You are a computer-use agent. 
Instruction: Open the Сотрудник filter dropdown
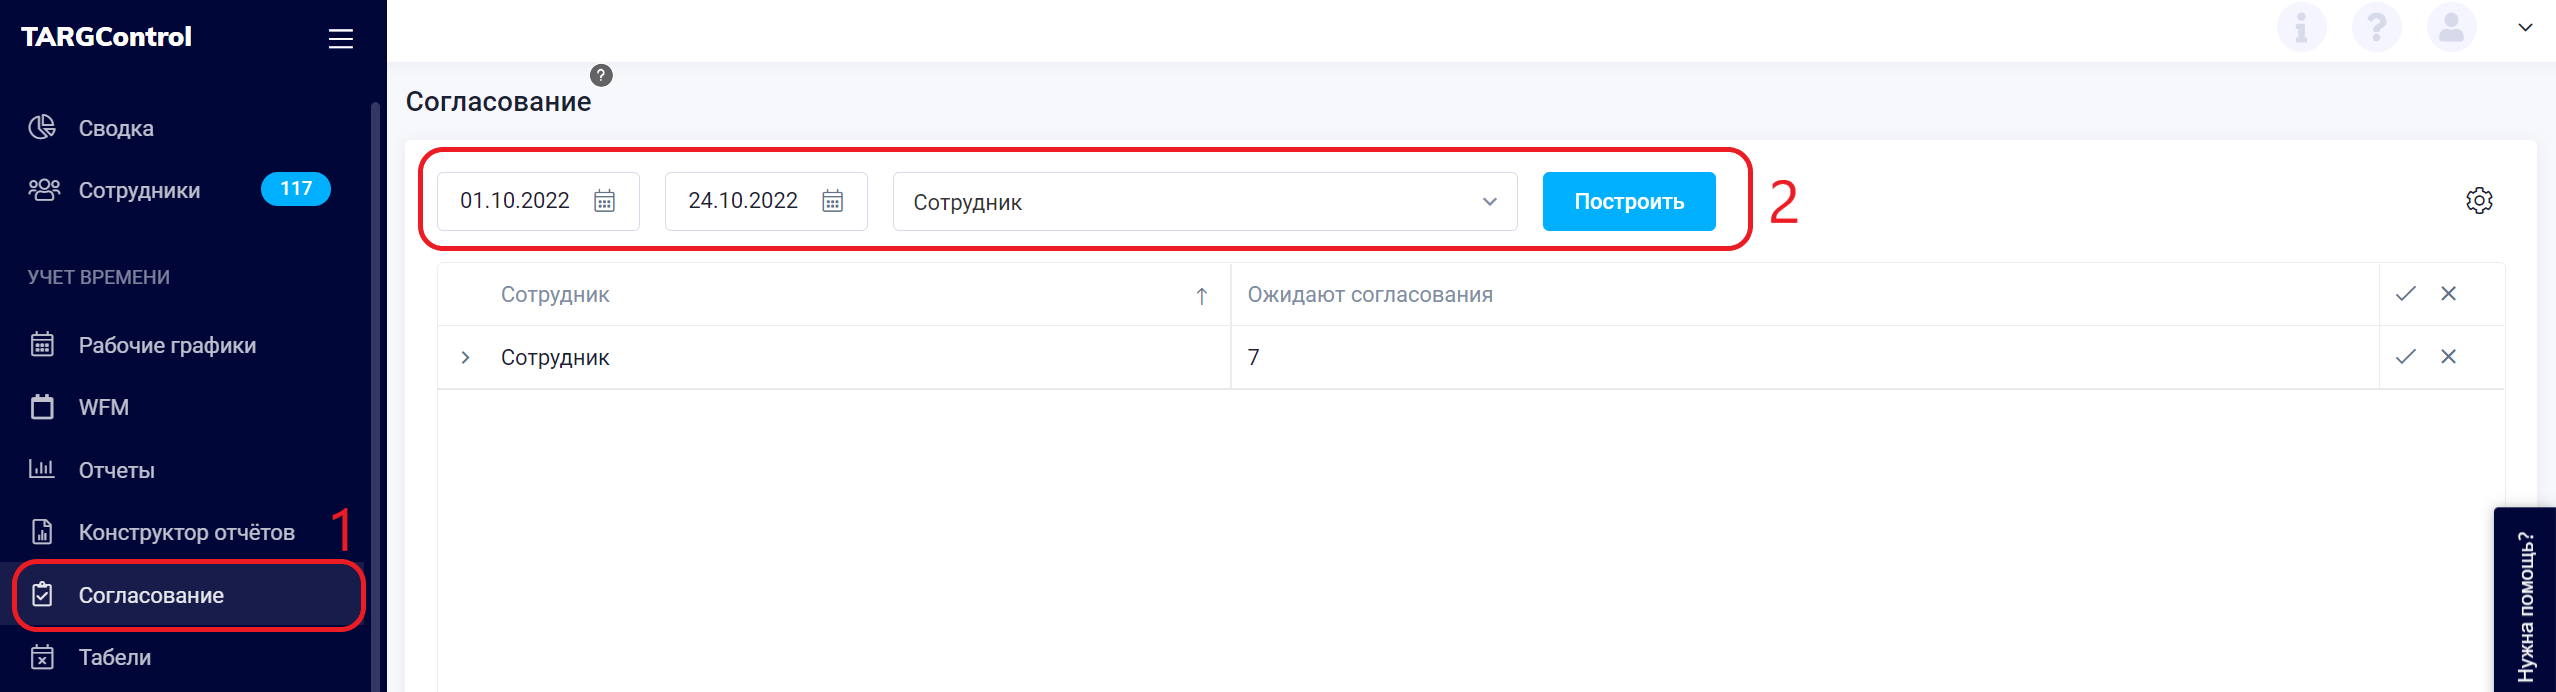(1205, 201)
